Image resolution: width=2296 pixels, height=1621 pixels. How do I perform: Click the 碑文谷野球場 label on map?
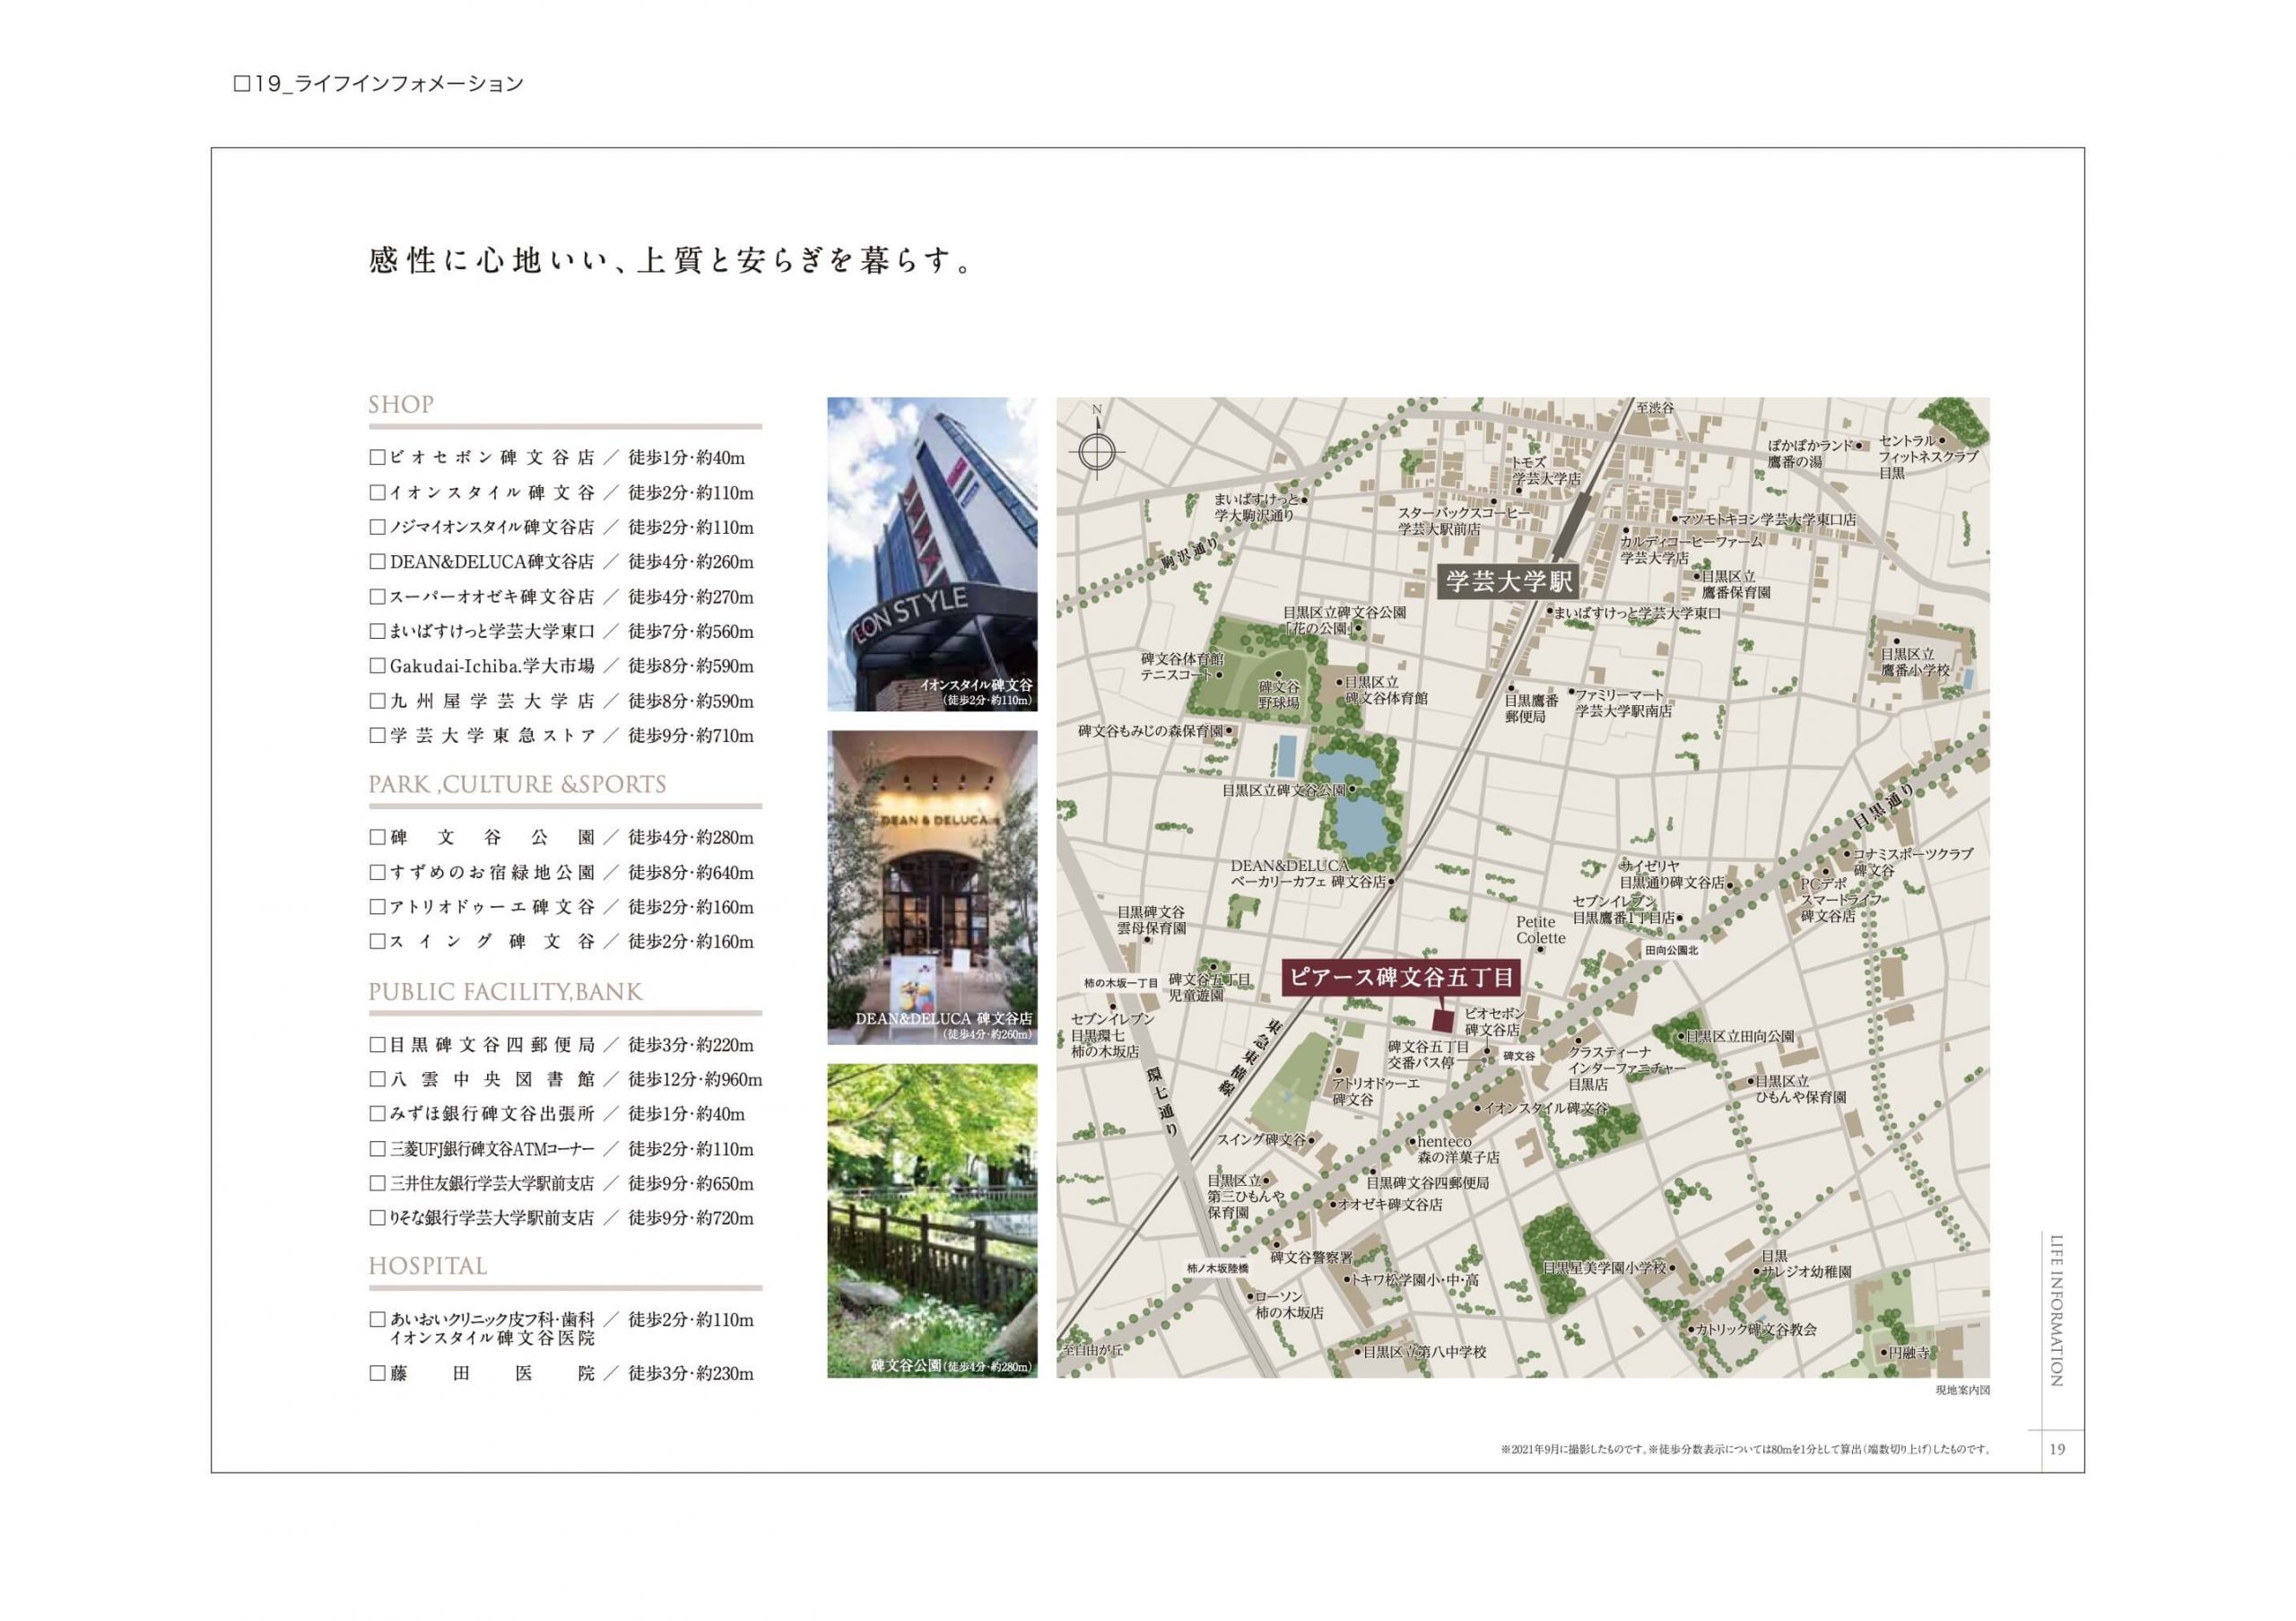click(x=1279, y=695)
